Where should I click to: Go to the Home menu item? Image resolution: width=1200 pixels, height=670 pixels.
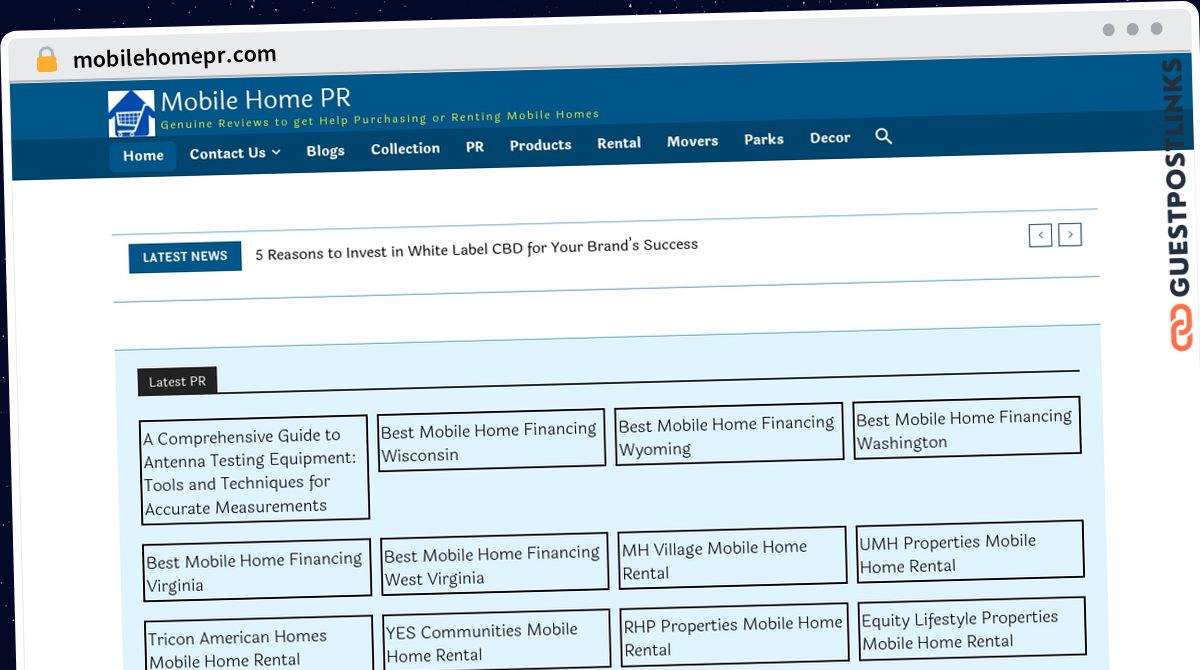143,156
